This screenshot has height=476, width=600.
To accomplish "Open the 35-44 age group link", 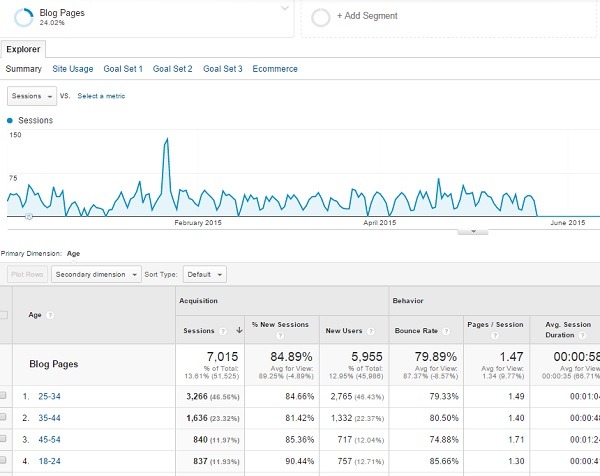I will [x=49, y=418].
